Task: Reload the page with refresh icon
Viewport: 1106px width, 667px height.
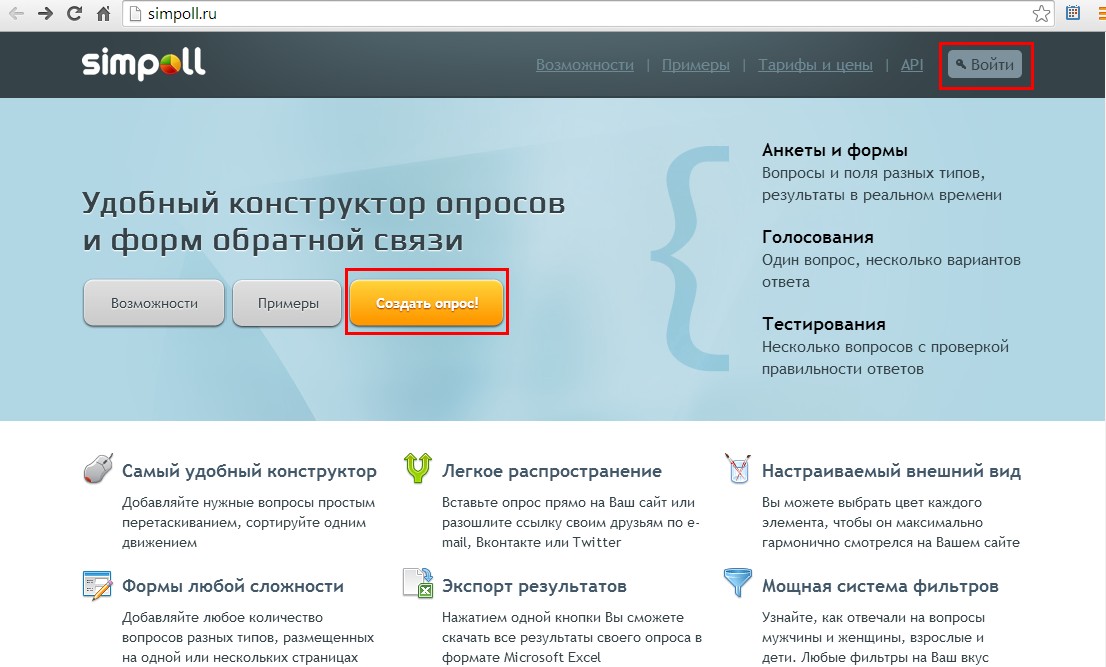Action: tap(74, 14)
